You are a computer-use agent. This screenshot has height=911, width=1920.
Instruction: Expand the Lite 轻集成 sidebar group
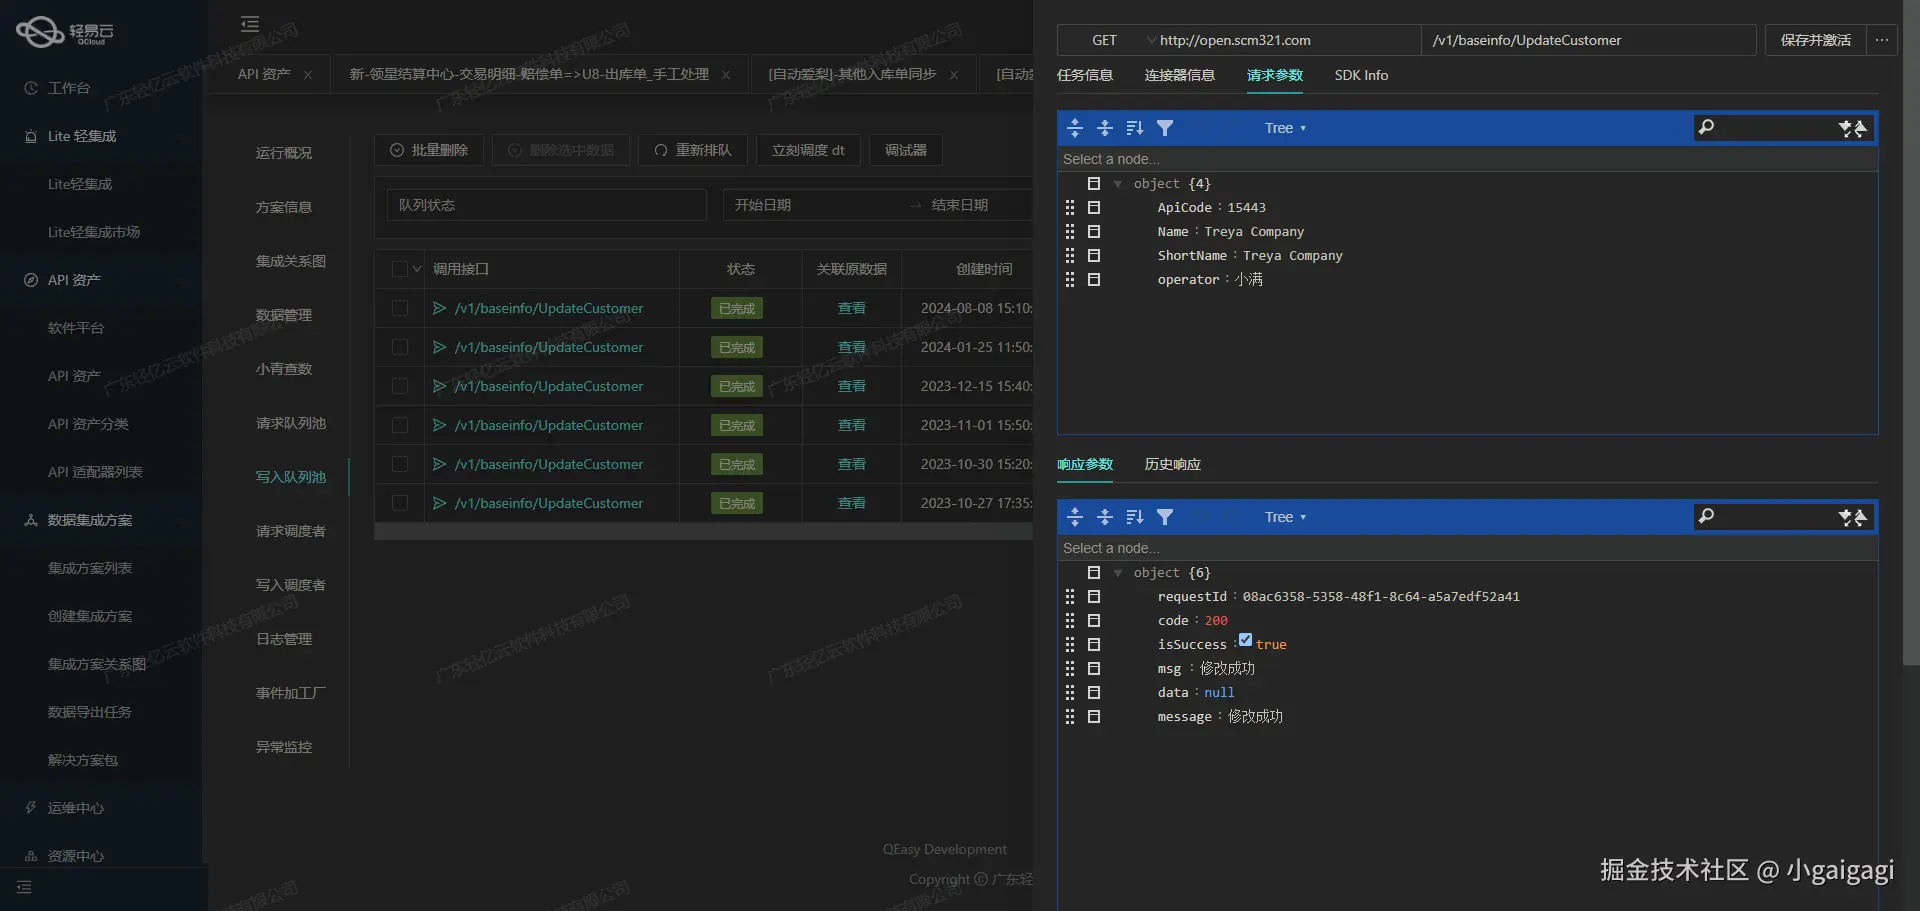(x=82, y=136)
